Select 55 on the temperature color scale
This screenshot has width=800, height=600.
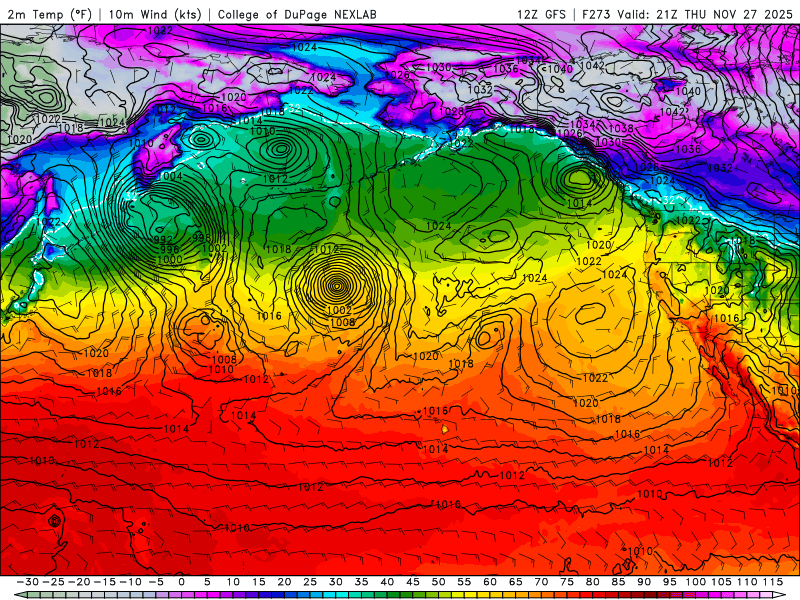[464, 582]
